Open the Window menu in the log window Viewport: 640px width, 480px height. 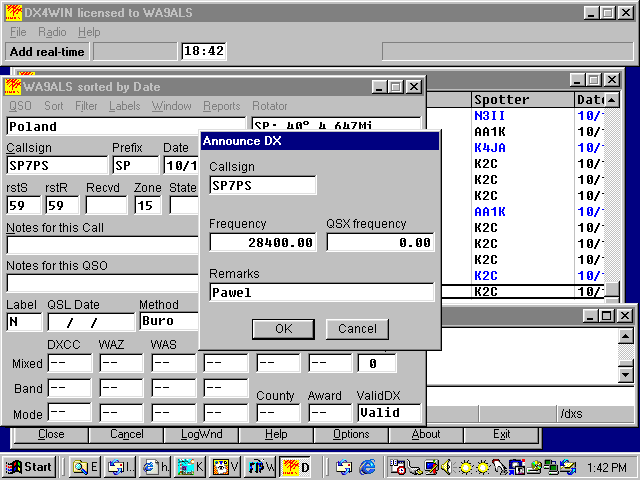(x=171, y=106)
